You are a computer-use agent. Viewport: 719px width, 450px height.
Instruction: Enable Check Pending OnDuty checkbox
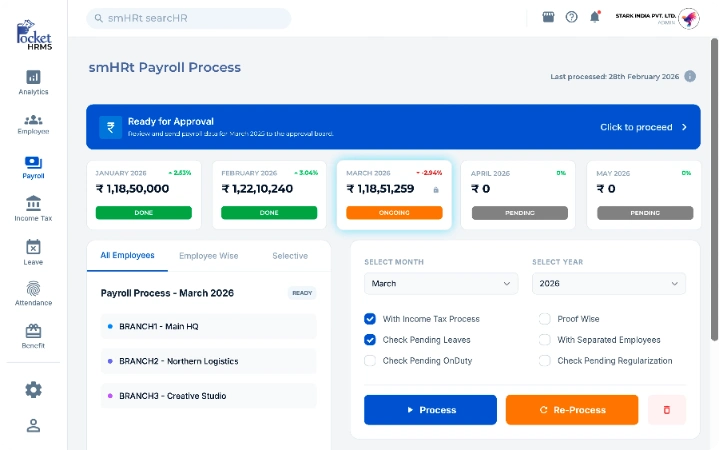pyautogui.click(x=370, y=361)
